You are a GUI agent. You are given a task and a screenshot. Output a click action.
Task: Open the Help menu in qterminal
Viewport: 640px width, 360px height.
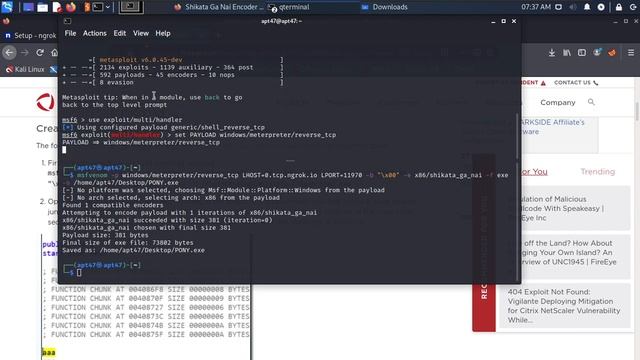(x=163, y=33)
